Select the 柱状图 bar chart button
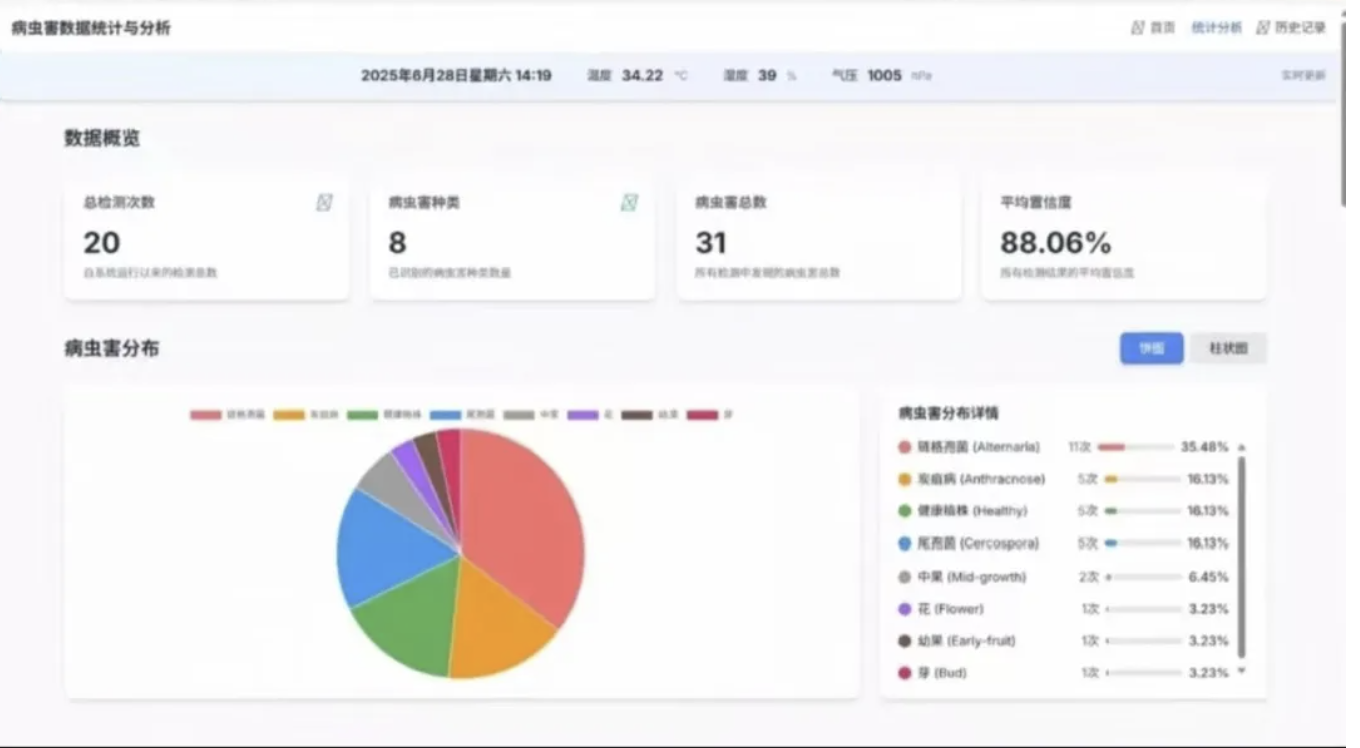 point(1228,348)
